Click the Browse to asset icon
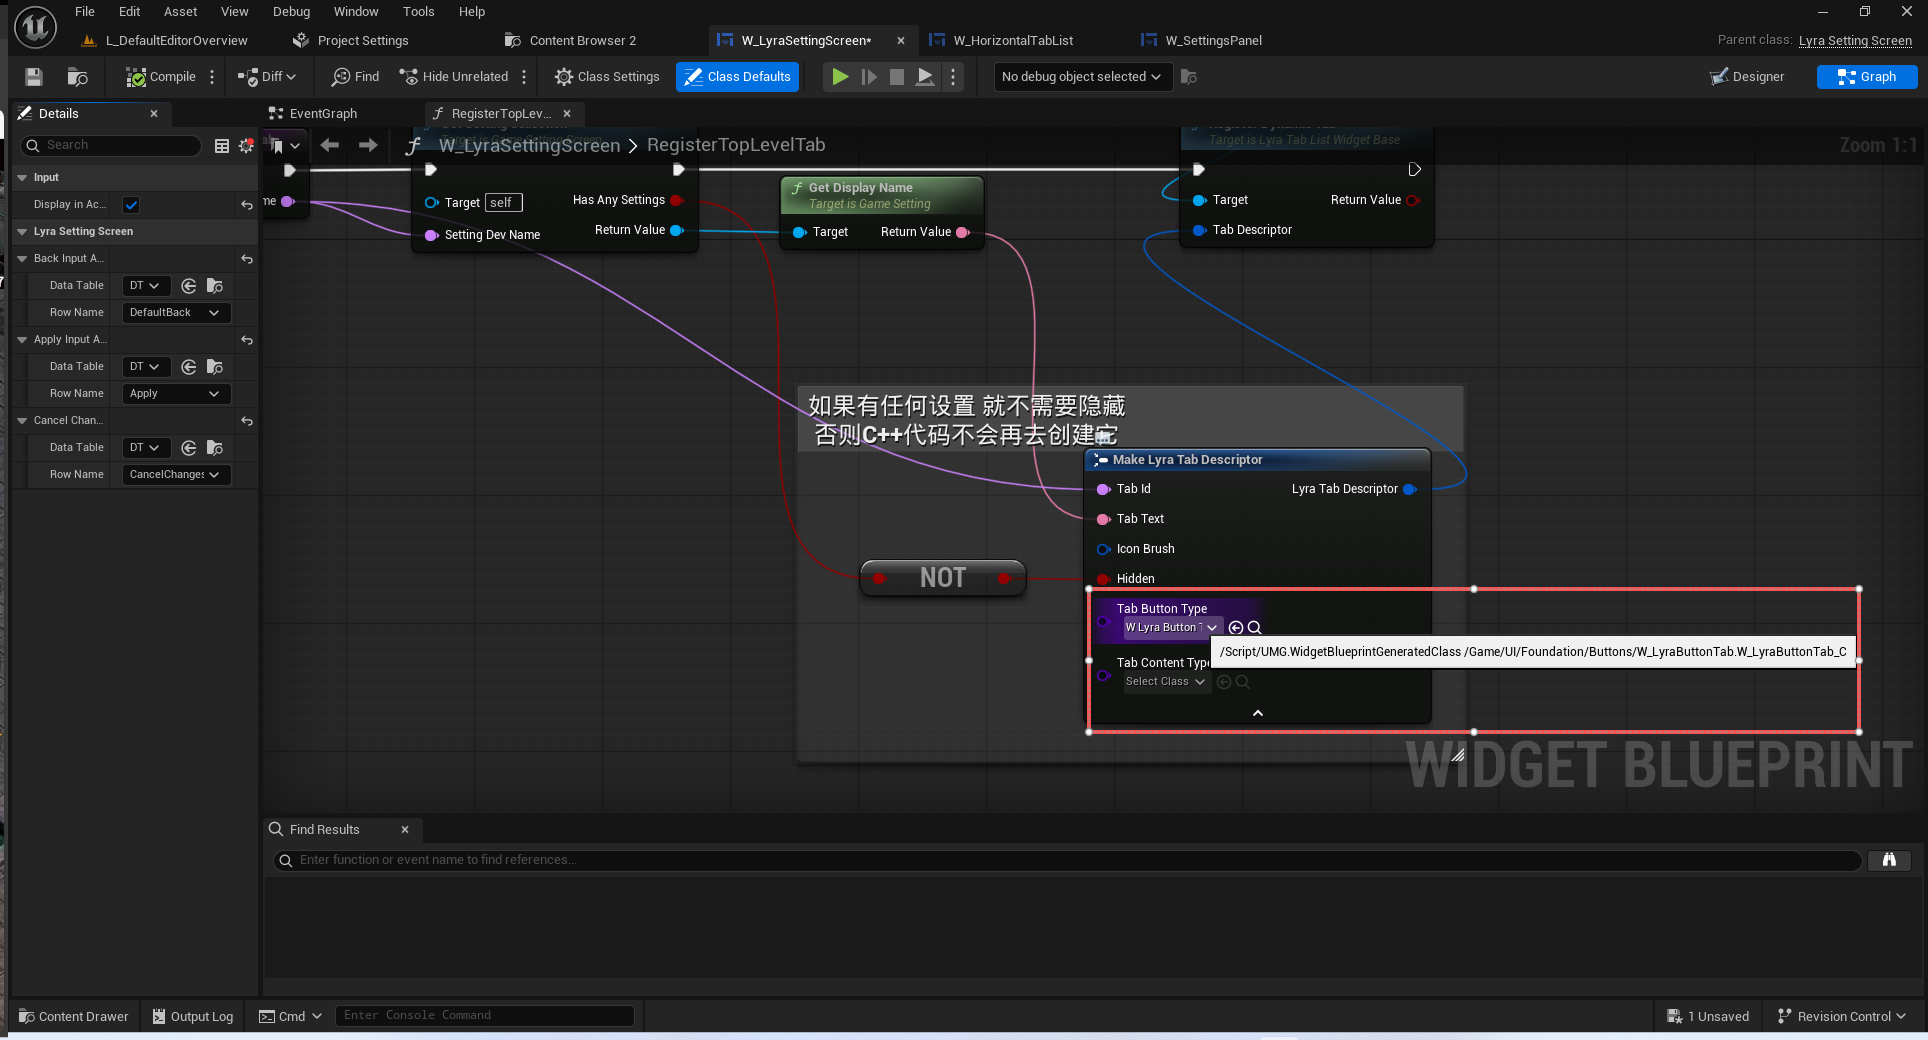The width and height of the screenshot is (1928, 1040). (x=77, y=77)
